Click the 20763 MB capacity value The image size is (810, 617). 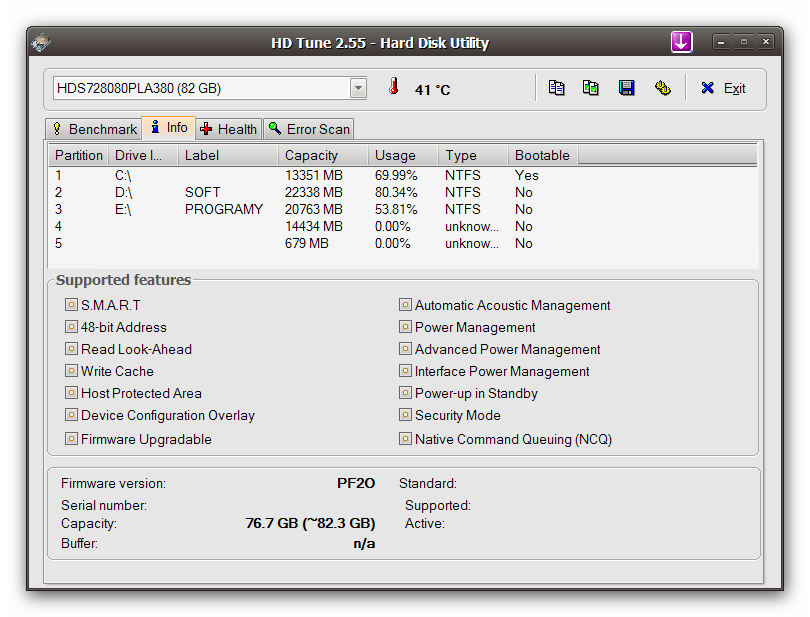pos(314,210)
